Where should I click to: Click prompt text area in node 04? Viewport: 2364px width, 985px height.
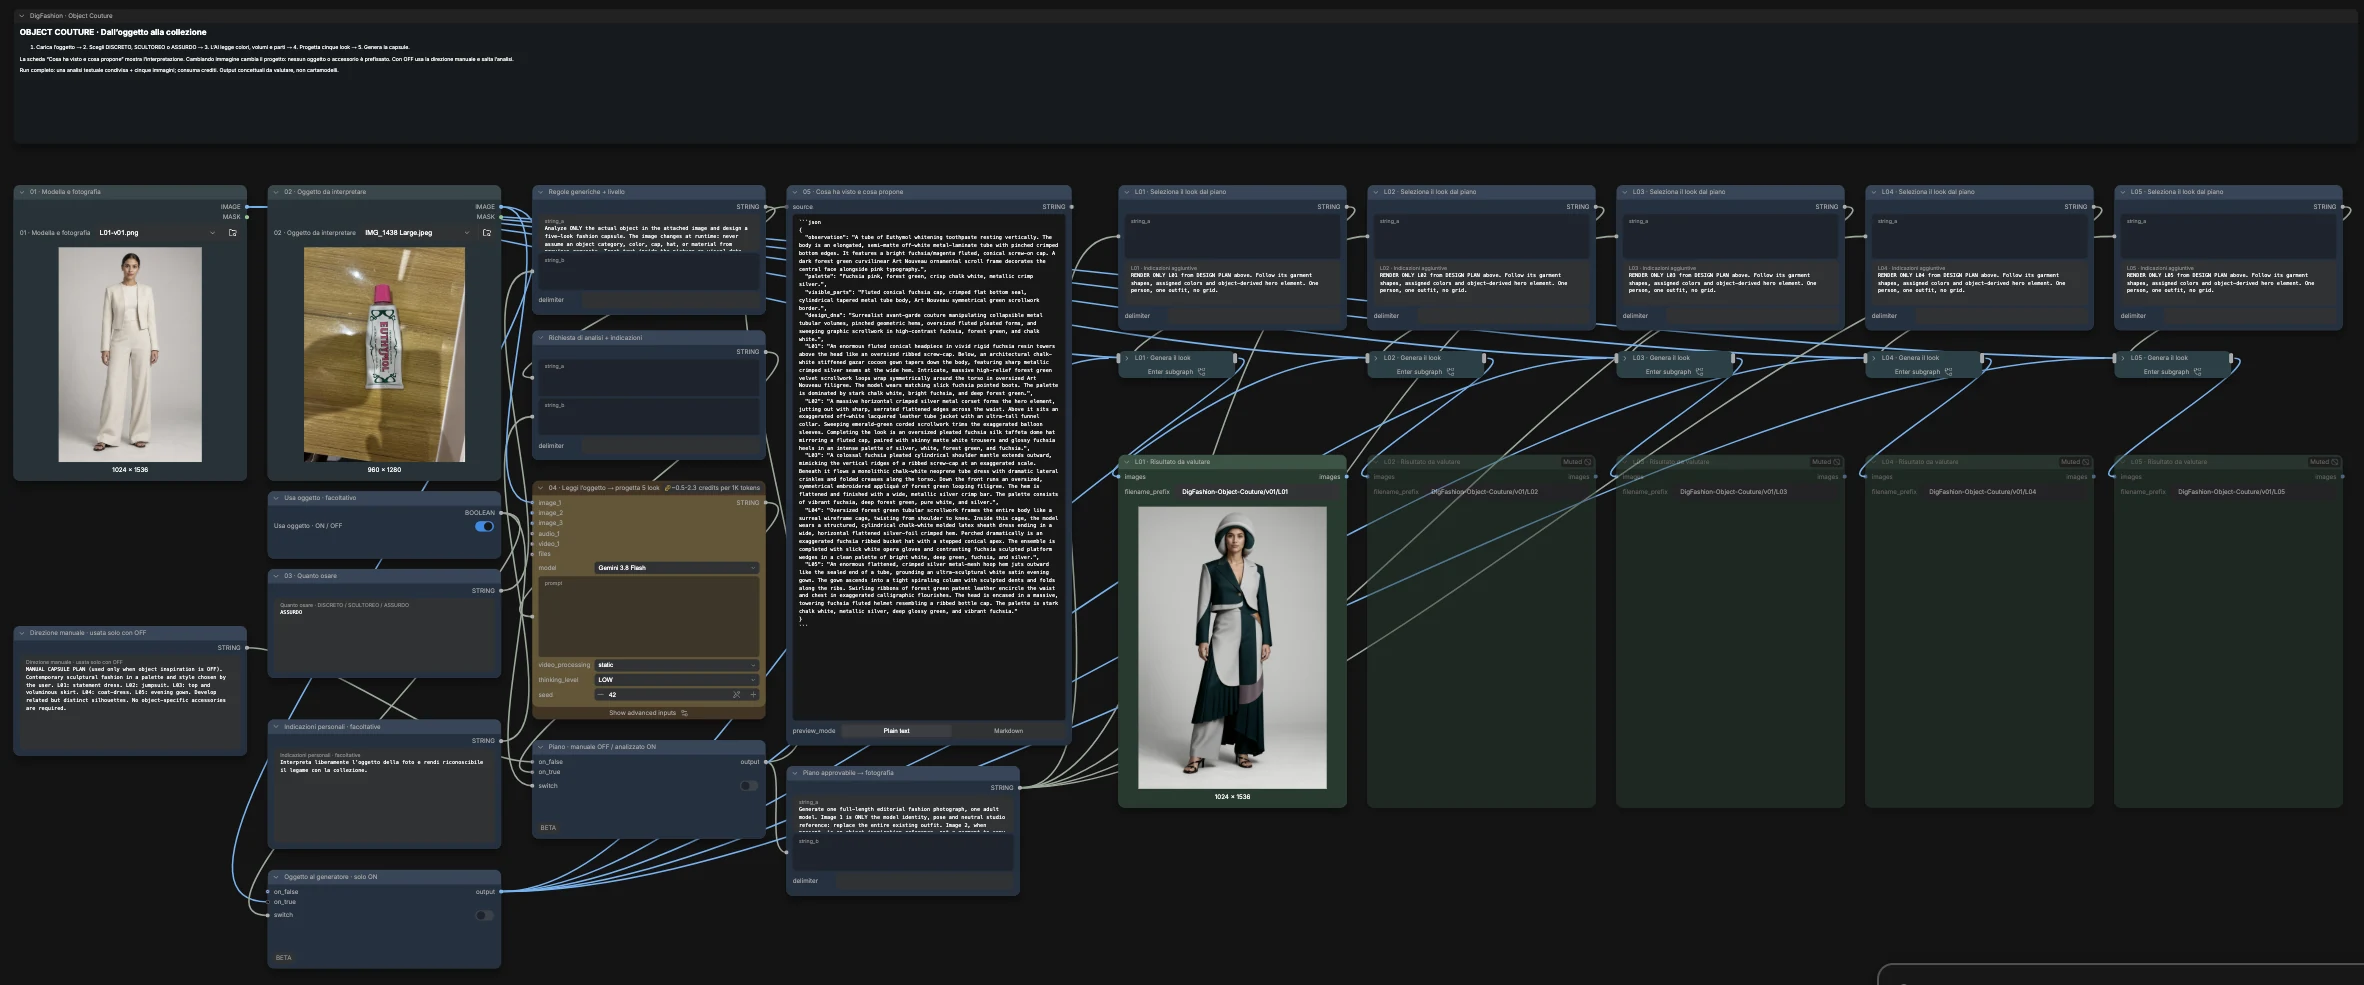point(649,617)
